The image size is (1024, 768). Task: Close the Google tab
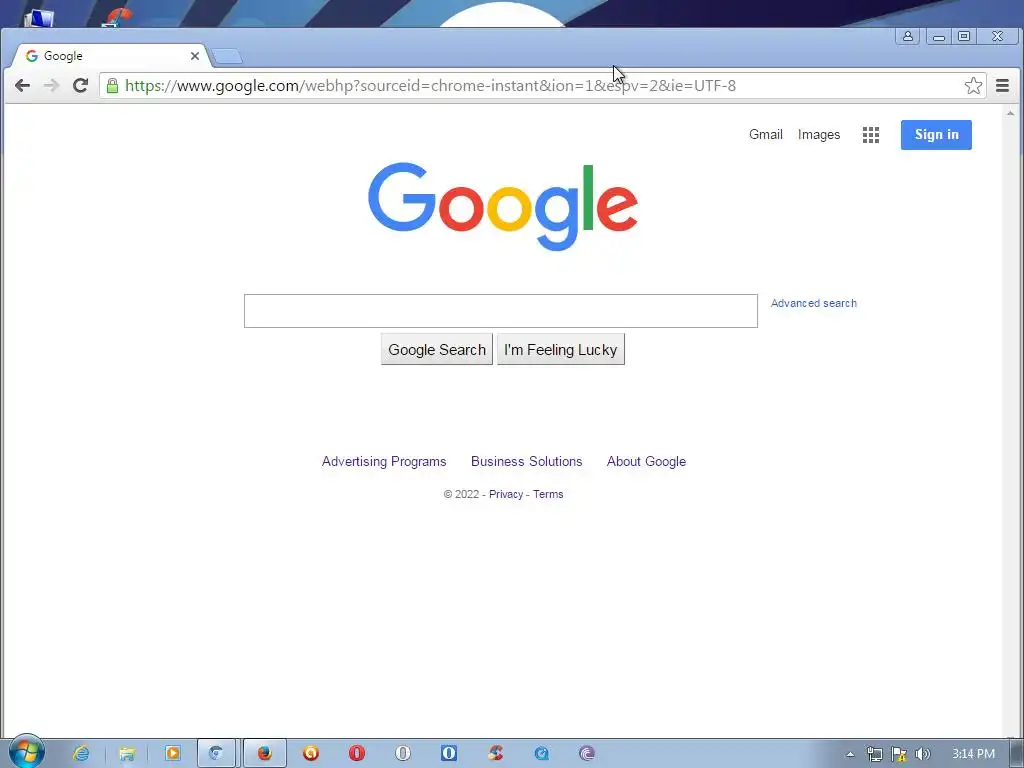[x=195, y=56]
